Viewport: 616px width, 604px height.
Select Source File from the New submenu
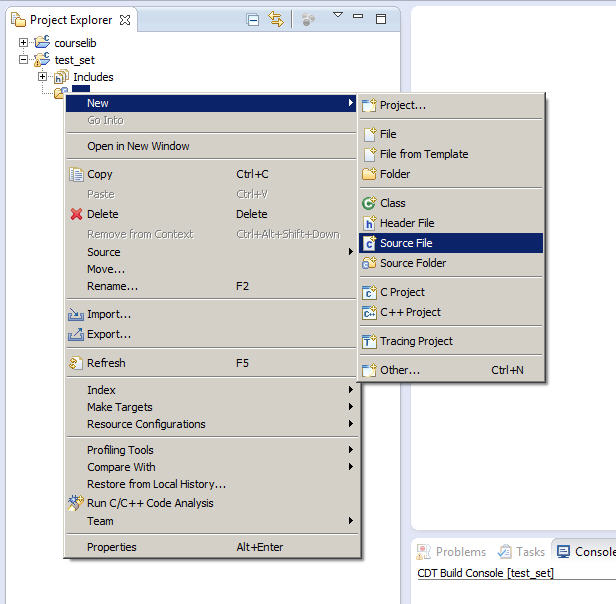[406, 243]
